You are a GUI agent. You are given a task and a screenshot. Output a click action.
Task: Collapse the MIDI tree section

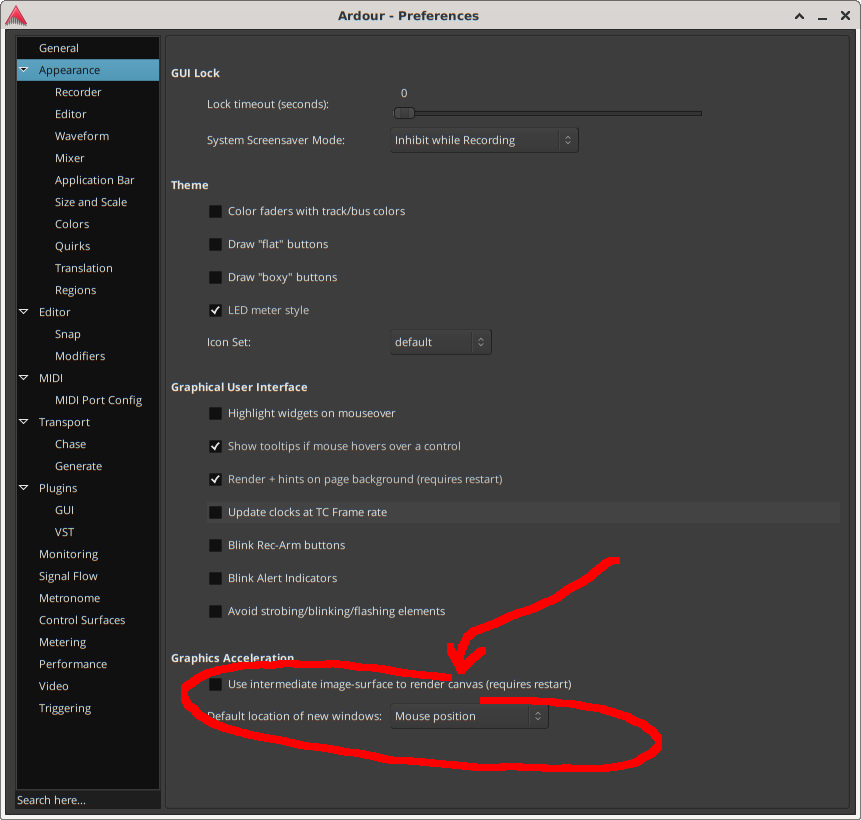24,378
